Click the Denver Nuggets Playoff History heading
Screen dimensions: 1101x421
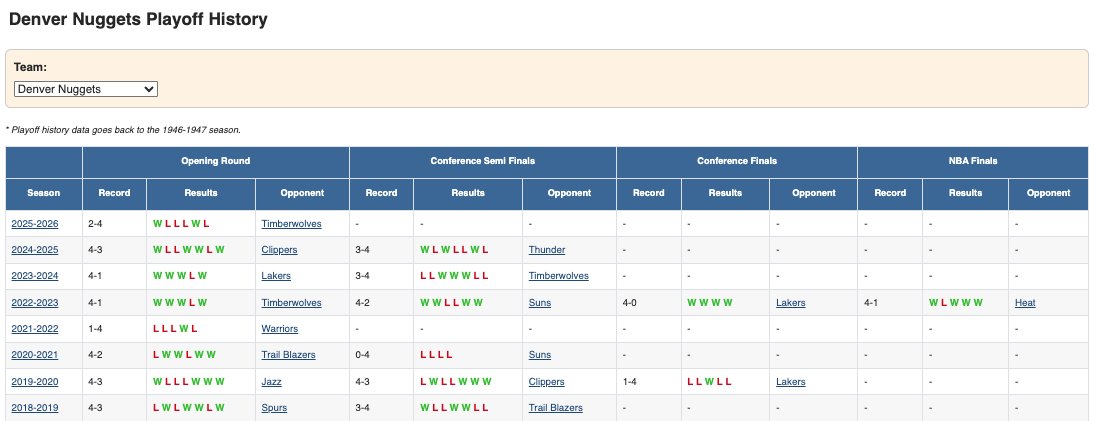click(138, 19)
